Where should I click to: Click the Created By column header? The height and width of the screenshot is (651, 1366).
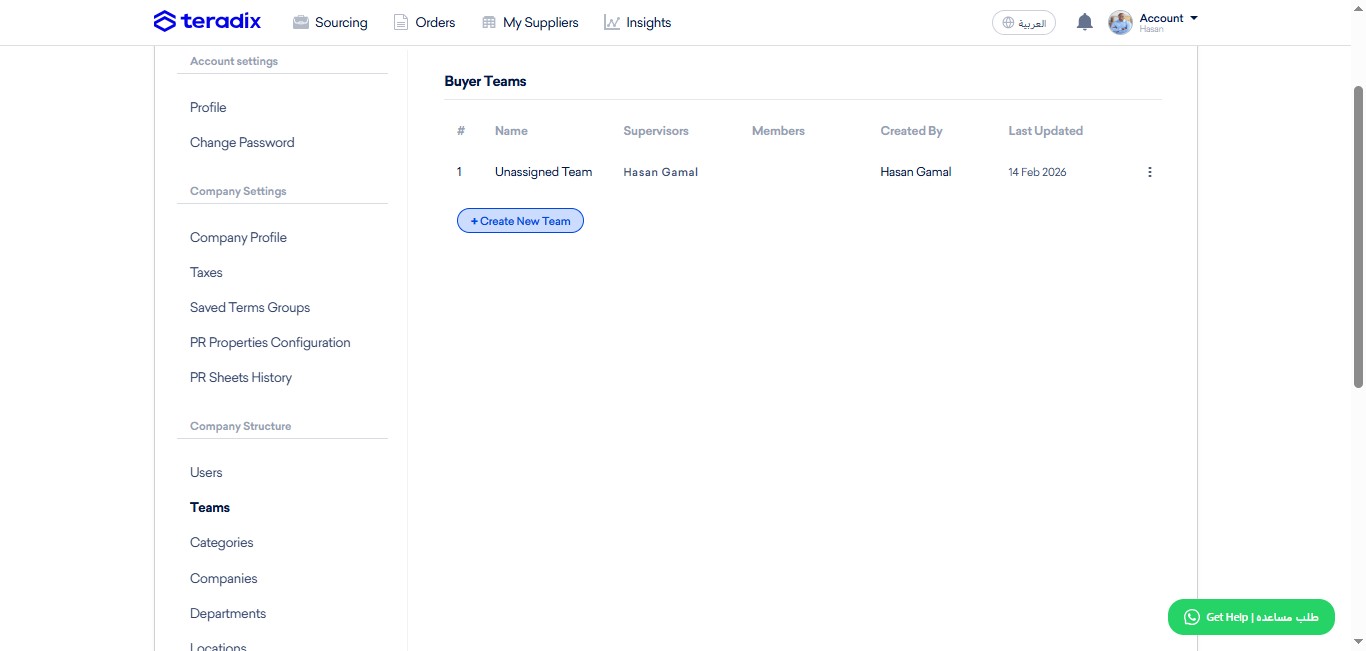911,131
